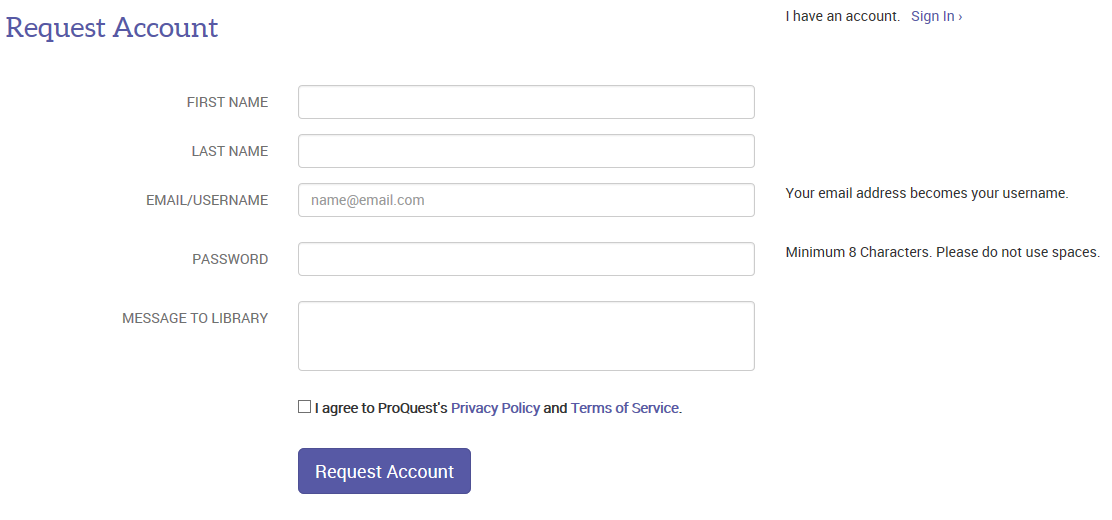Click the 'I have an account.' text
1112x520 pixels.
[842, 16]
